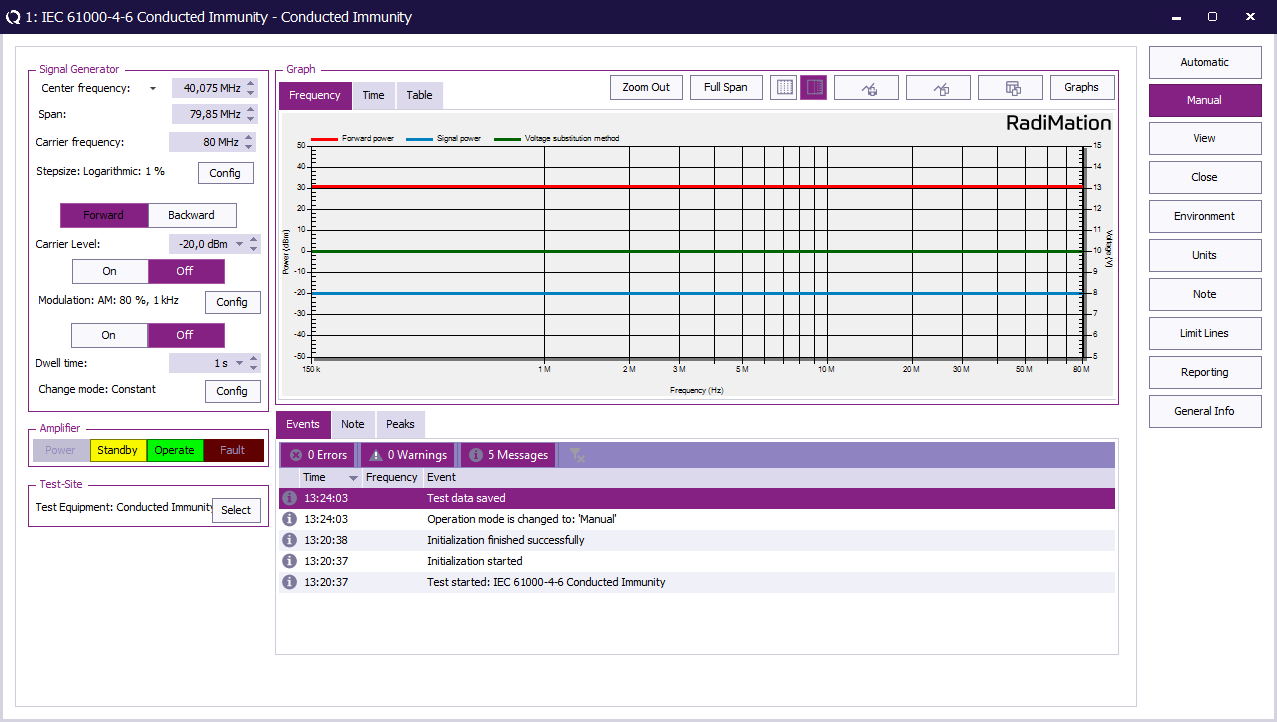Image resolution: width=1277 pixels, height=722 pixels.
Task: Set amplifier to Operate state
Action: tap(174, 450)
